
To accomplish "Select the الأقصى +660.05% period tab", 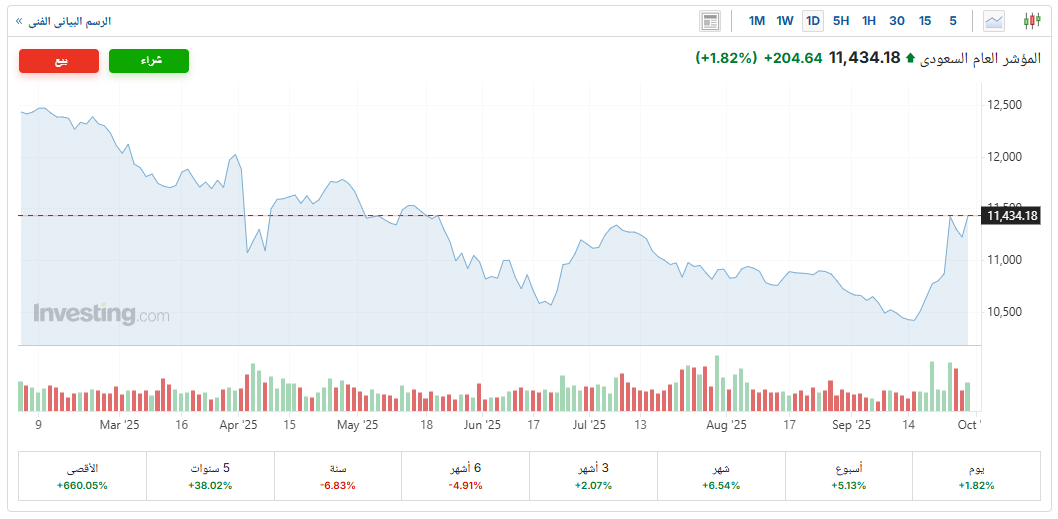I will [82, 476].
